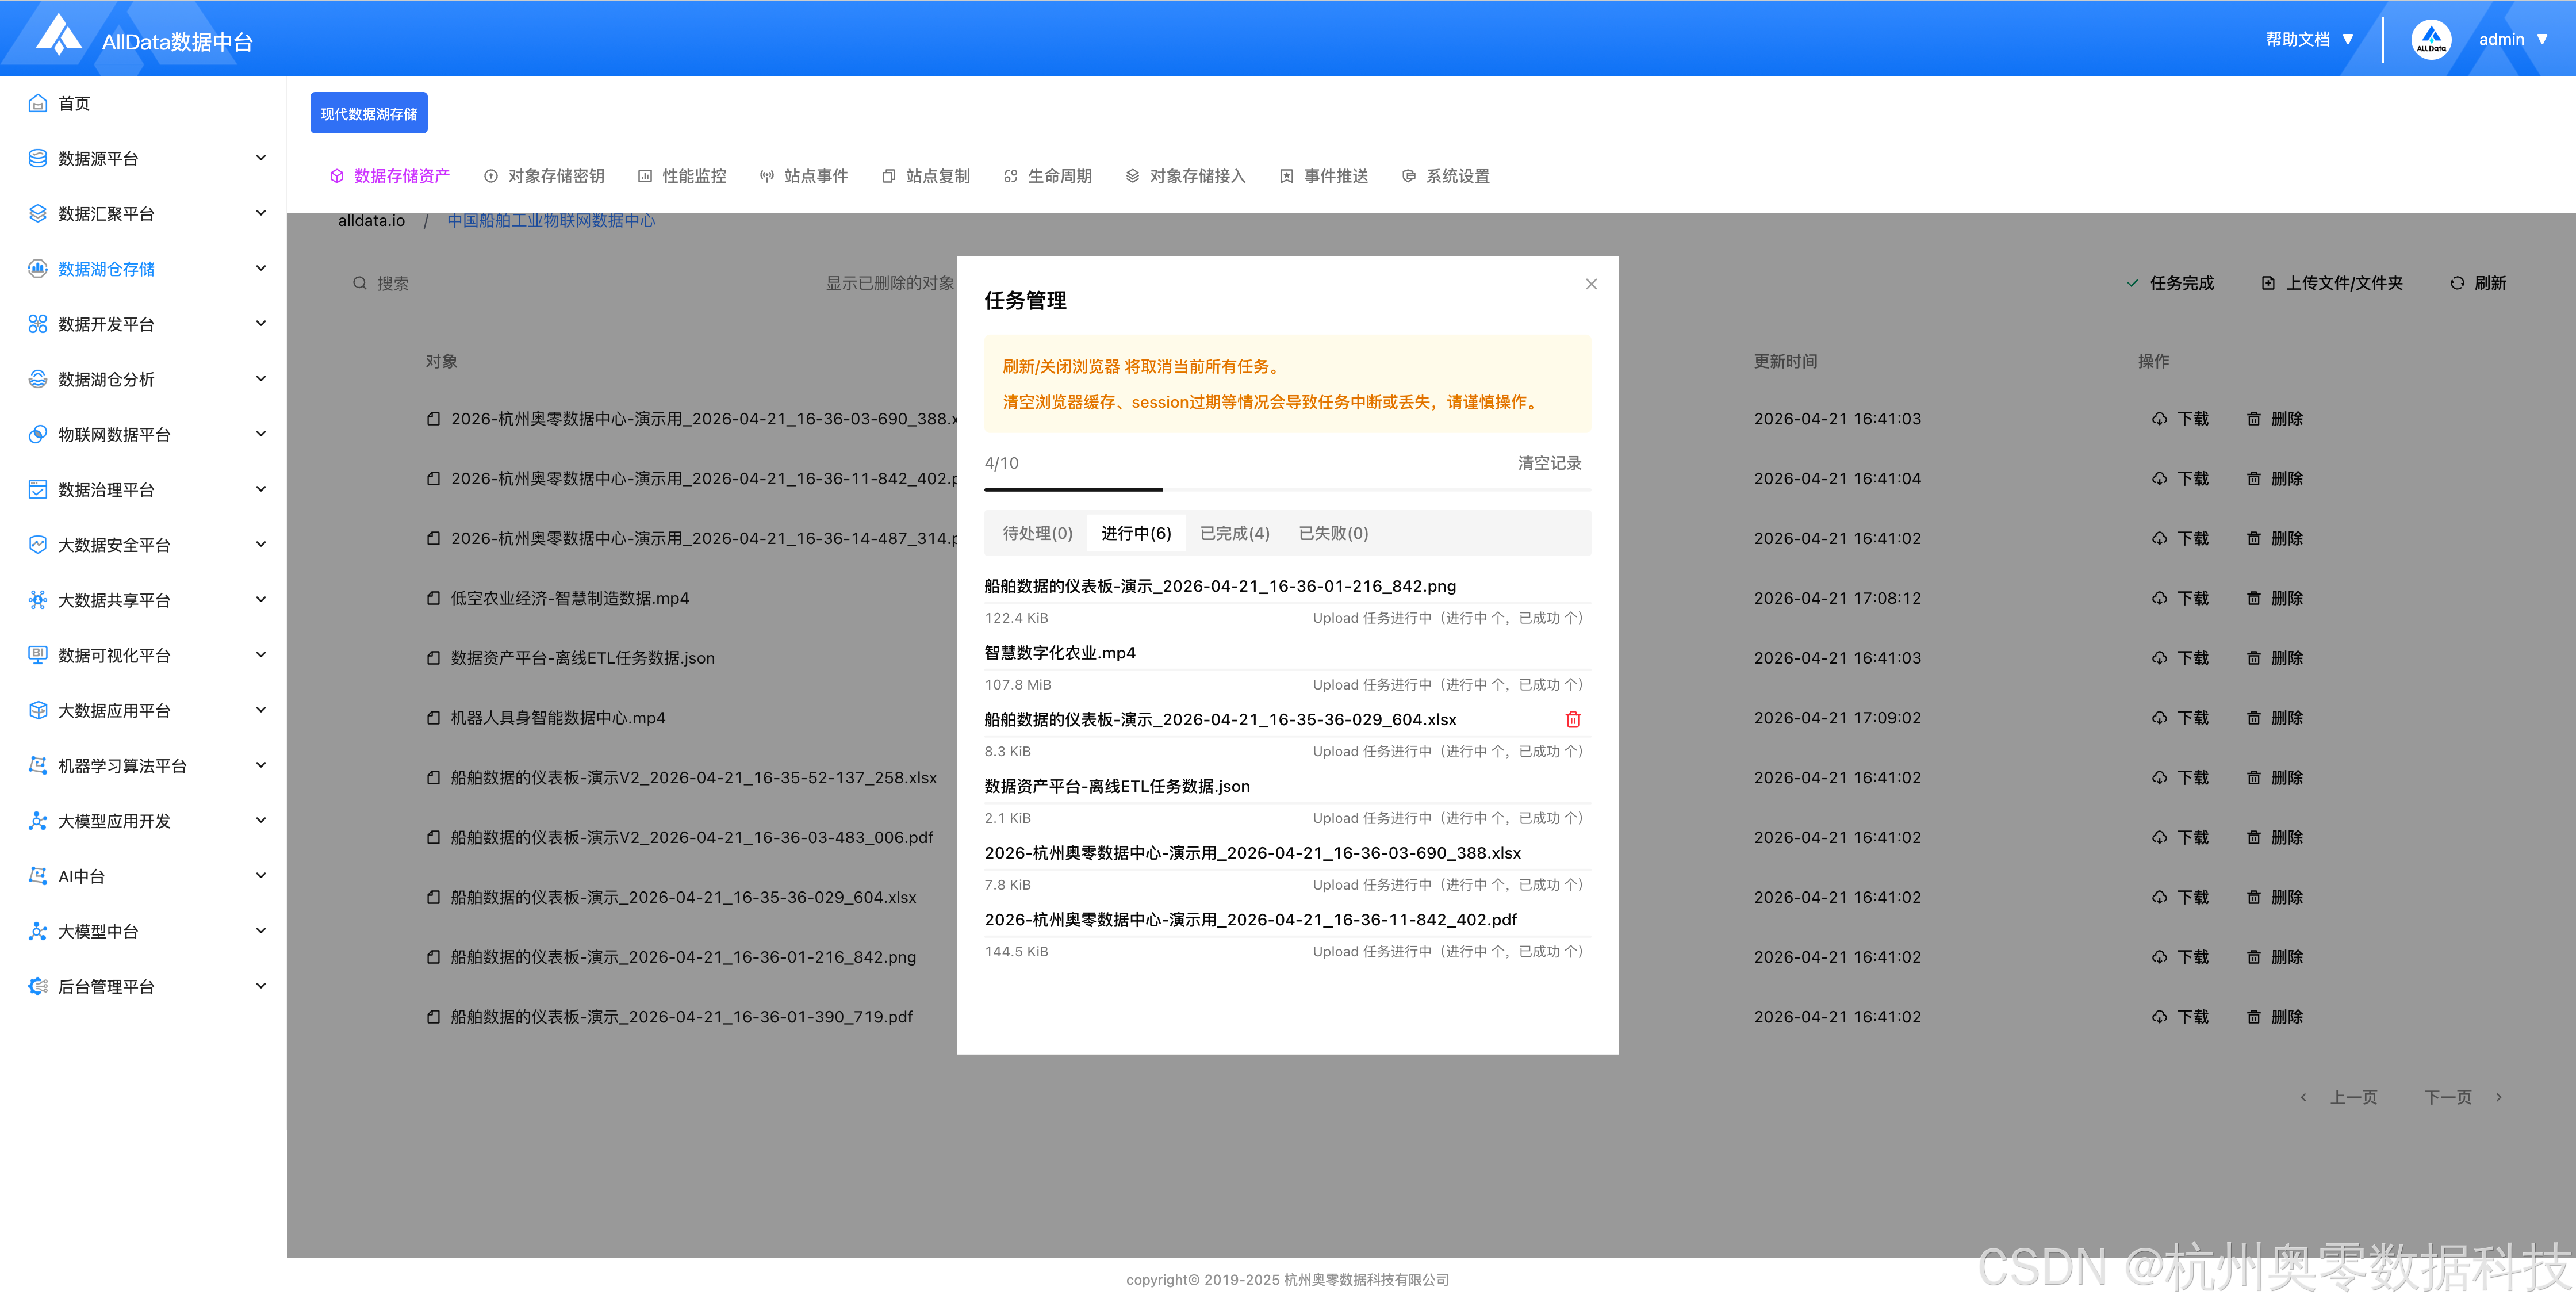The width and height of the screenshot is (2576, 1310).
Task: Click the AllData logo in the header
Action: click(59, 36)
